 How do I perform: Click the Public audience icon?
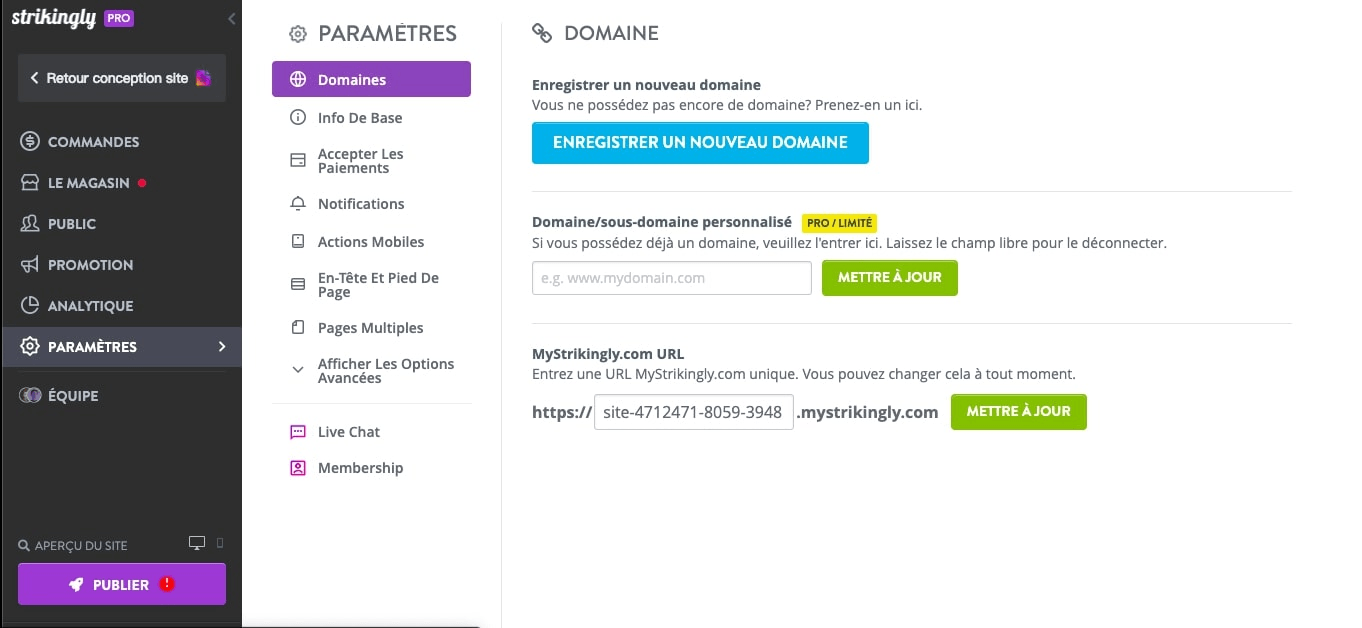click(30, 223)
